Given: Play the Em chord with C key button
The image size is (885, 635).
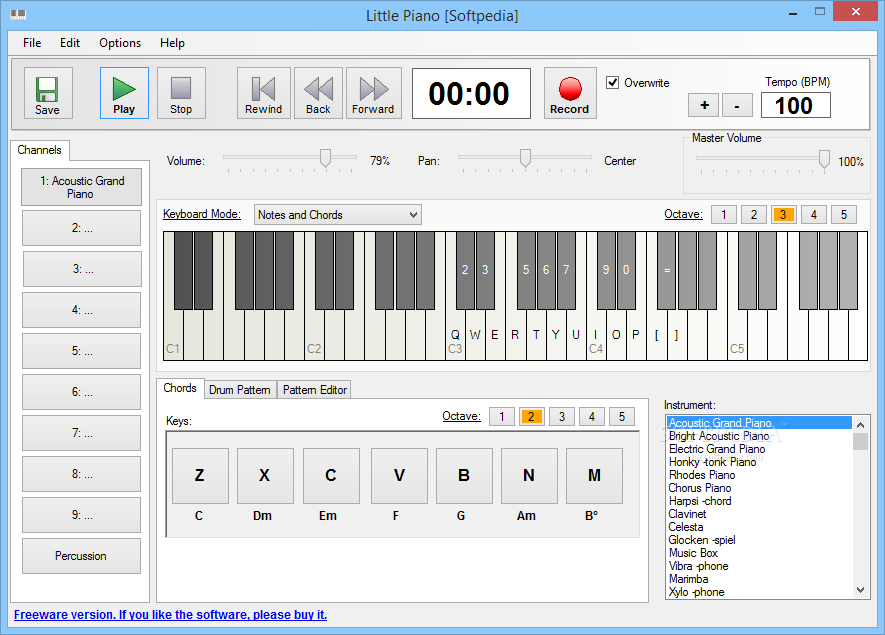Looking at the screenshot, I should click(331, 476).
